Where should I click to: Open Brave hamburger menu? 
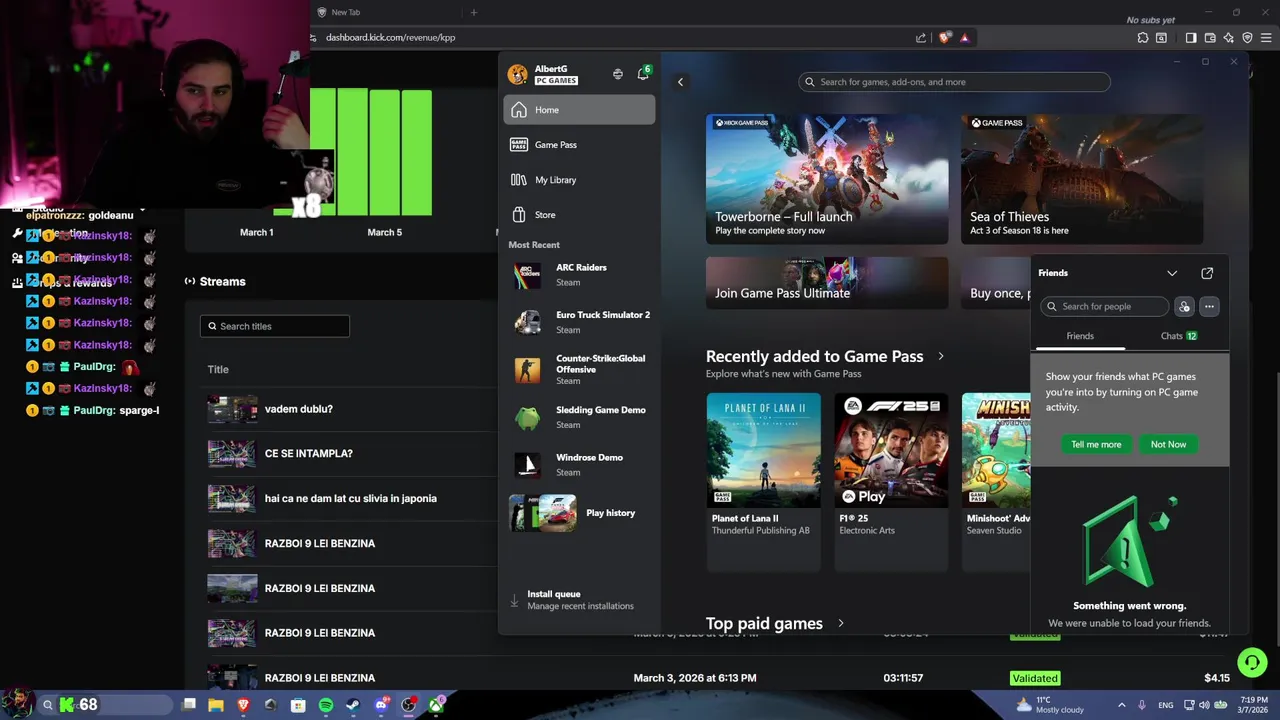click(x=1266, y=38)
